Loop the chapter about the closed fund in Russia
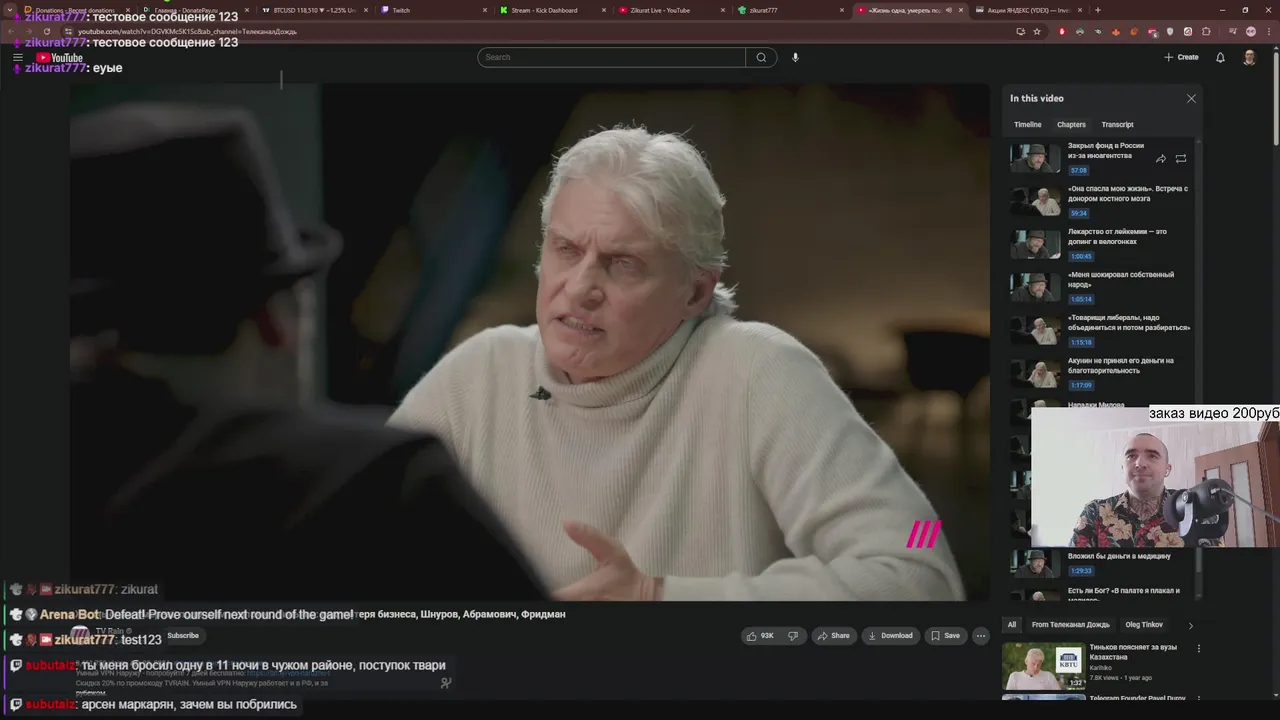 [1181, 158]
